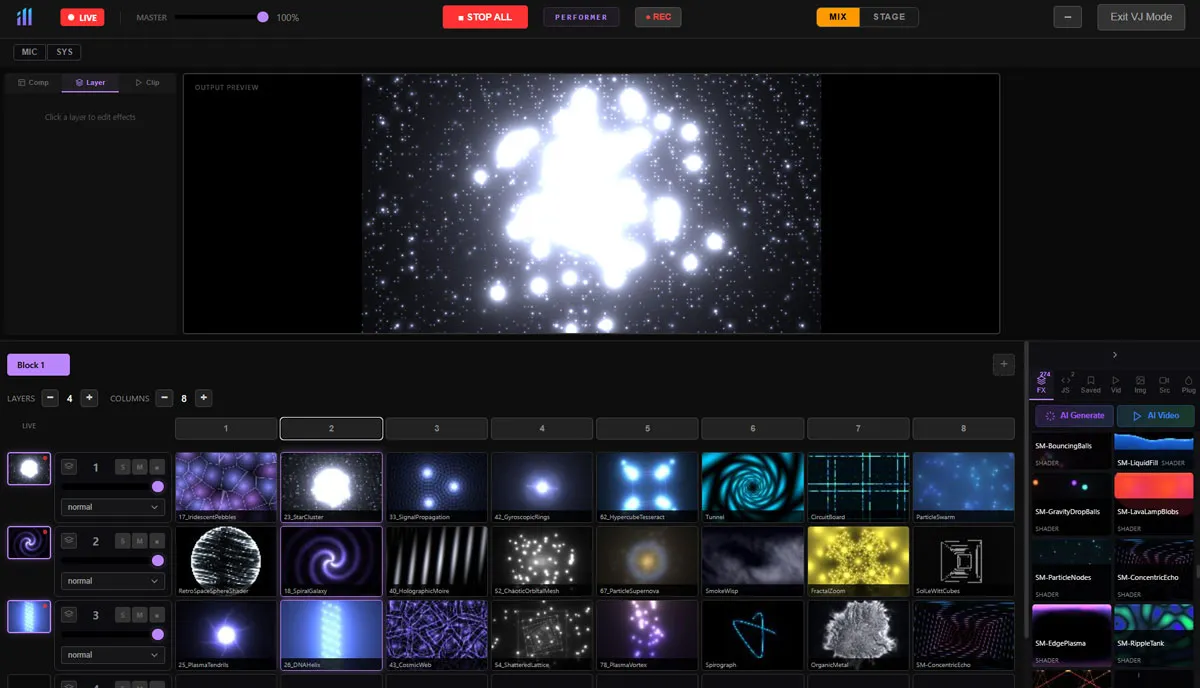
Task: Switch to the Comp tab
Action: (x=33, y=82)
